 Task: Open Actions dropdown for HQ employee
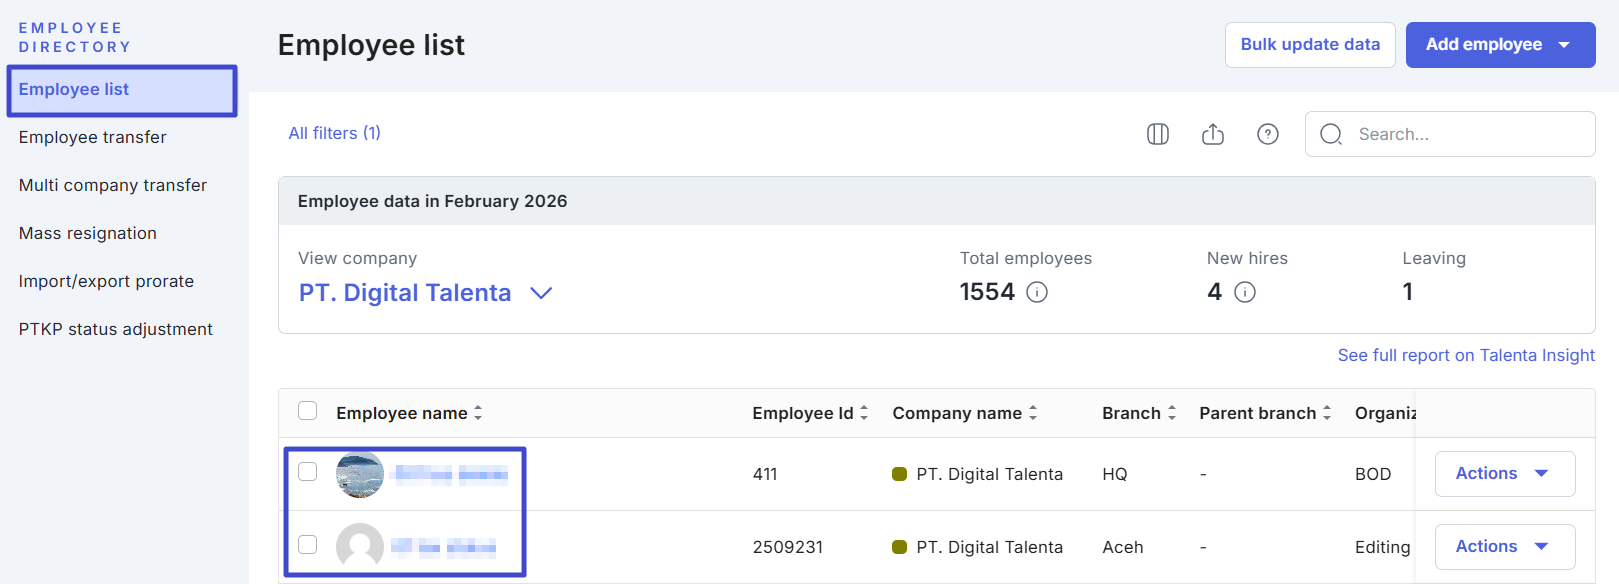(x=1504, y=474)
